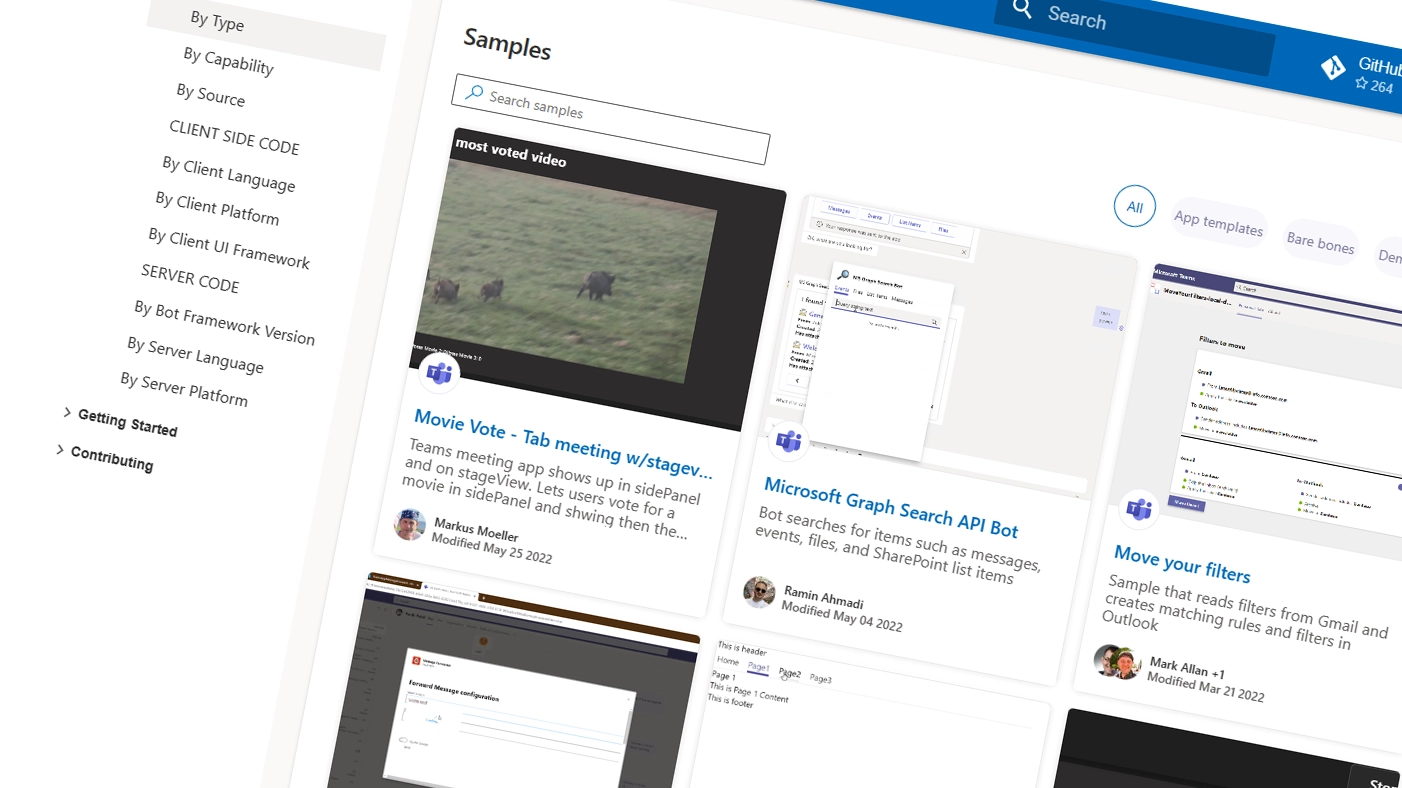
Task: Click Mark Allan's author avatar
Action: (1117, 662)
